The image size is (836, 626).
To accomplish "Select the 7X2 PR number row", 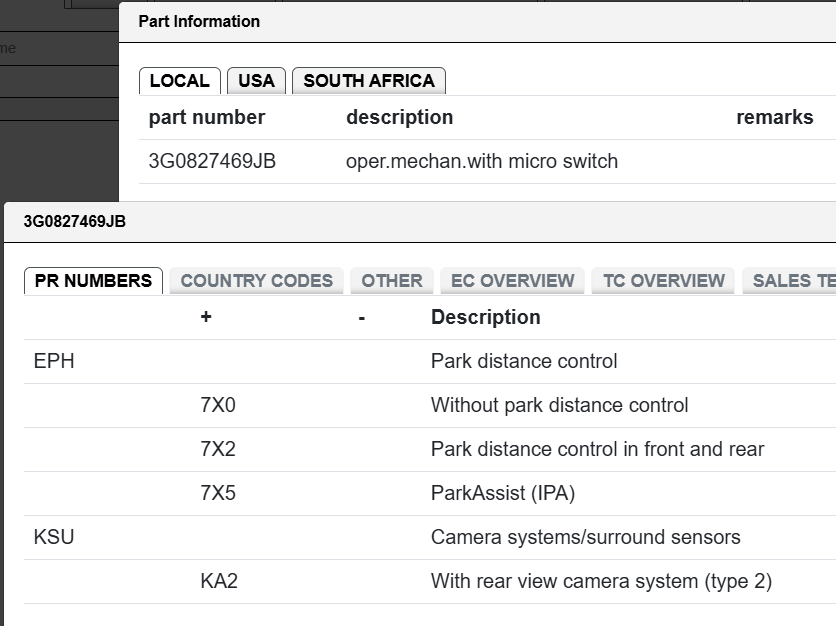I will pos(430,450).
